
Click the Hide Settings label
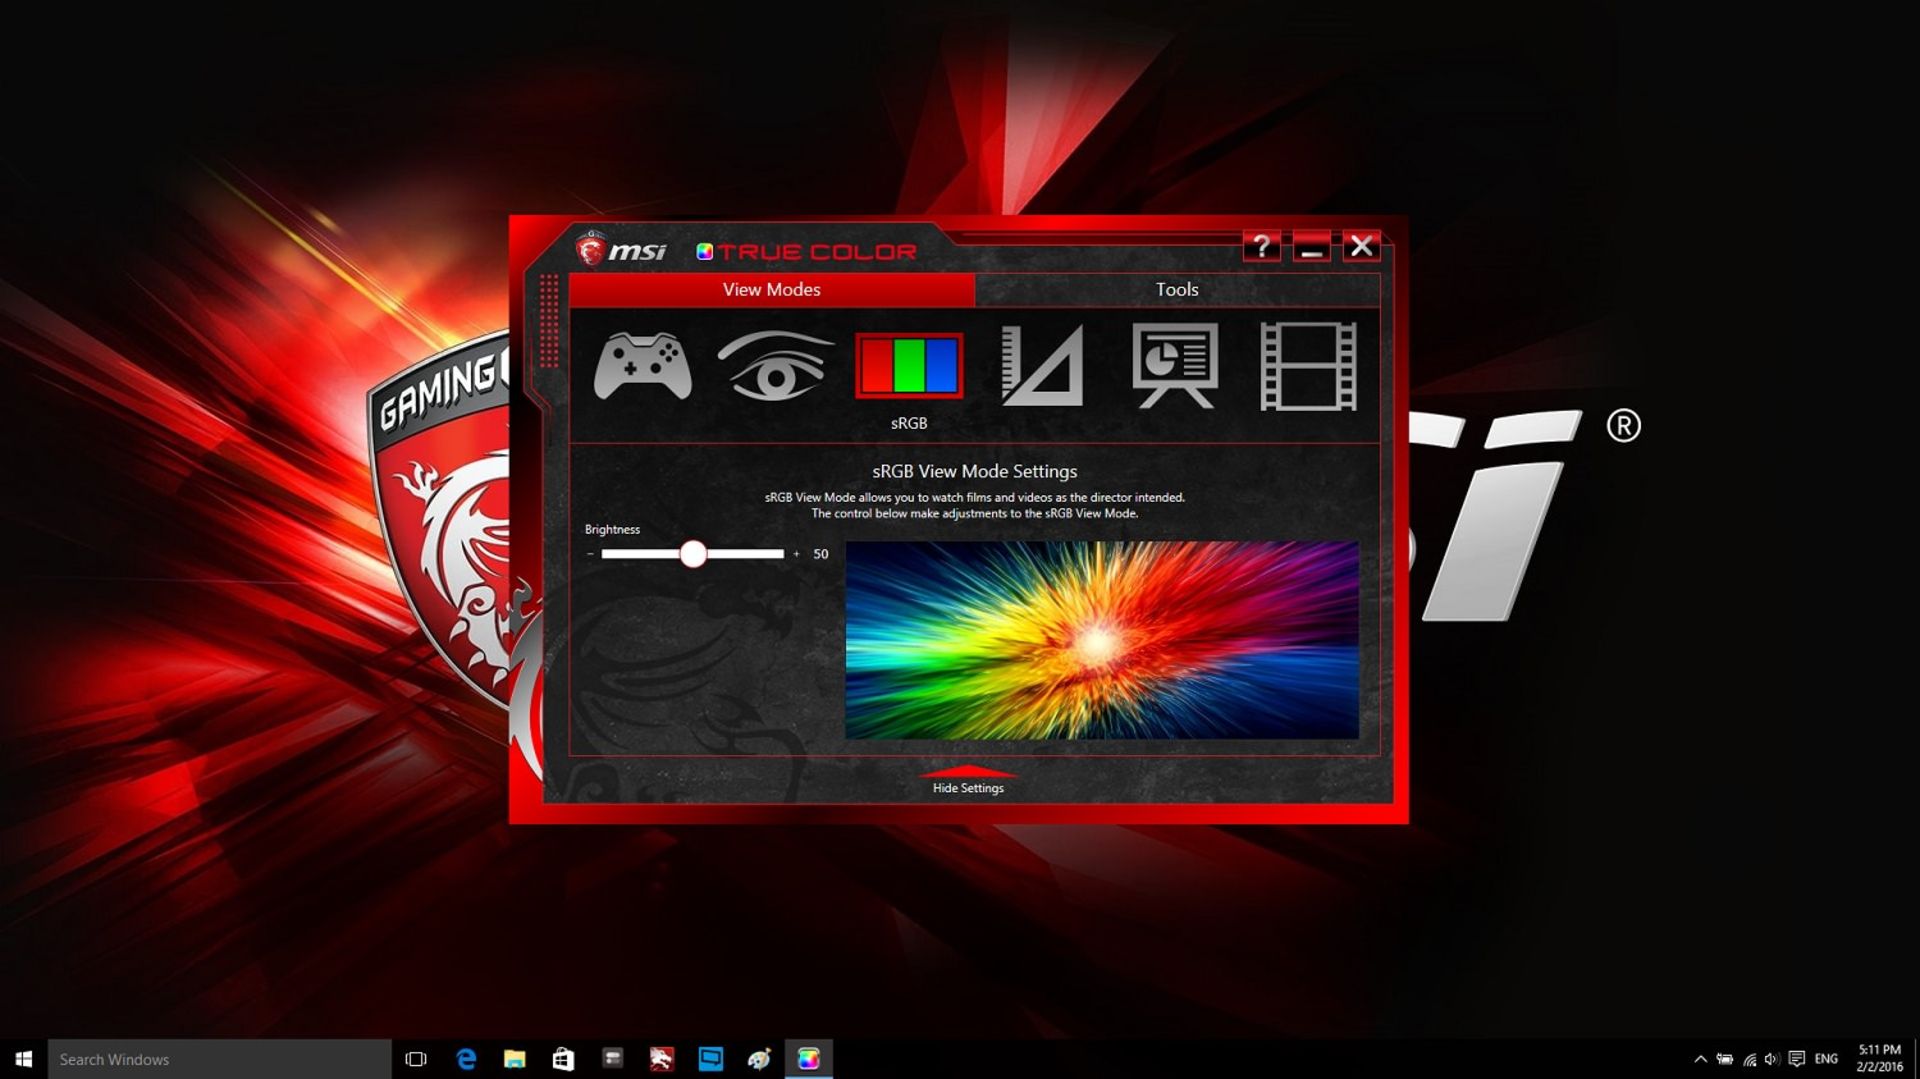click(x=968, y=788)
